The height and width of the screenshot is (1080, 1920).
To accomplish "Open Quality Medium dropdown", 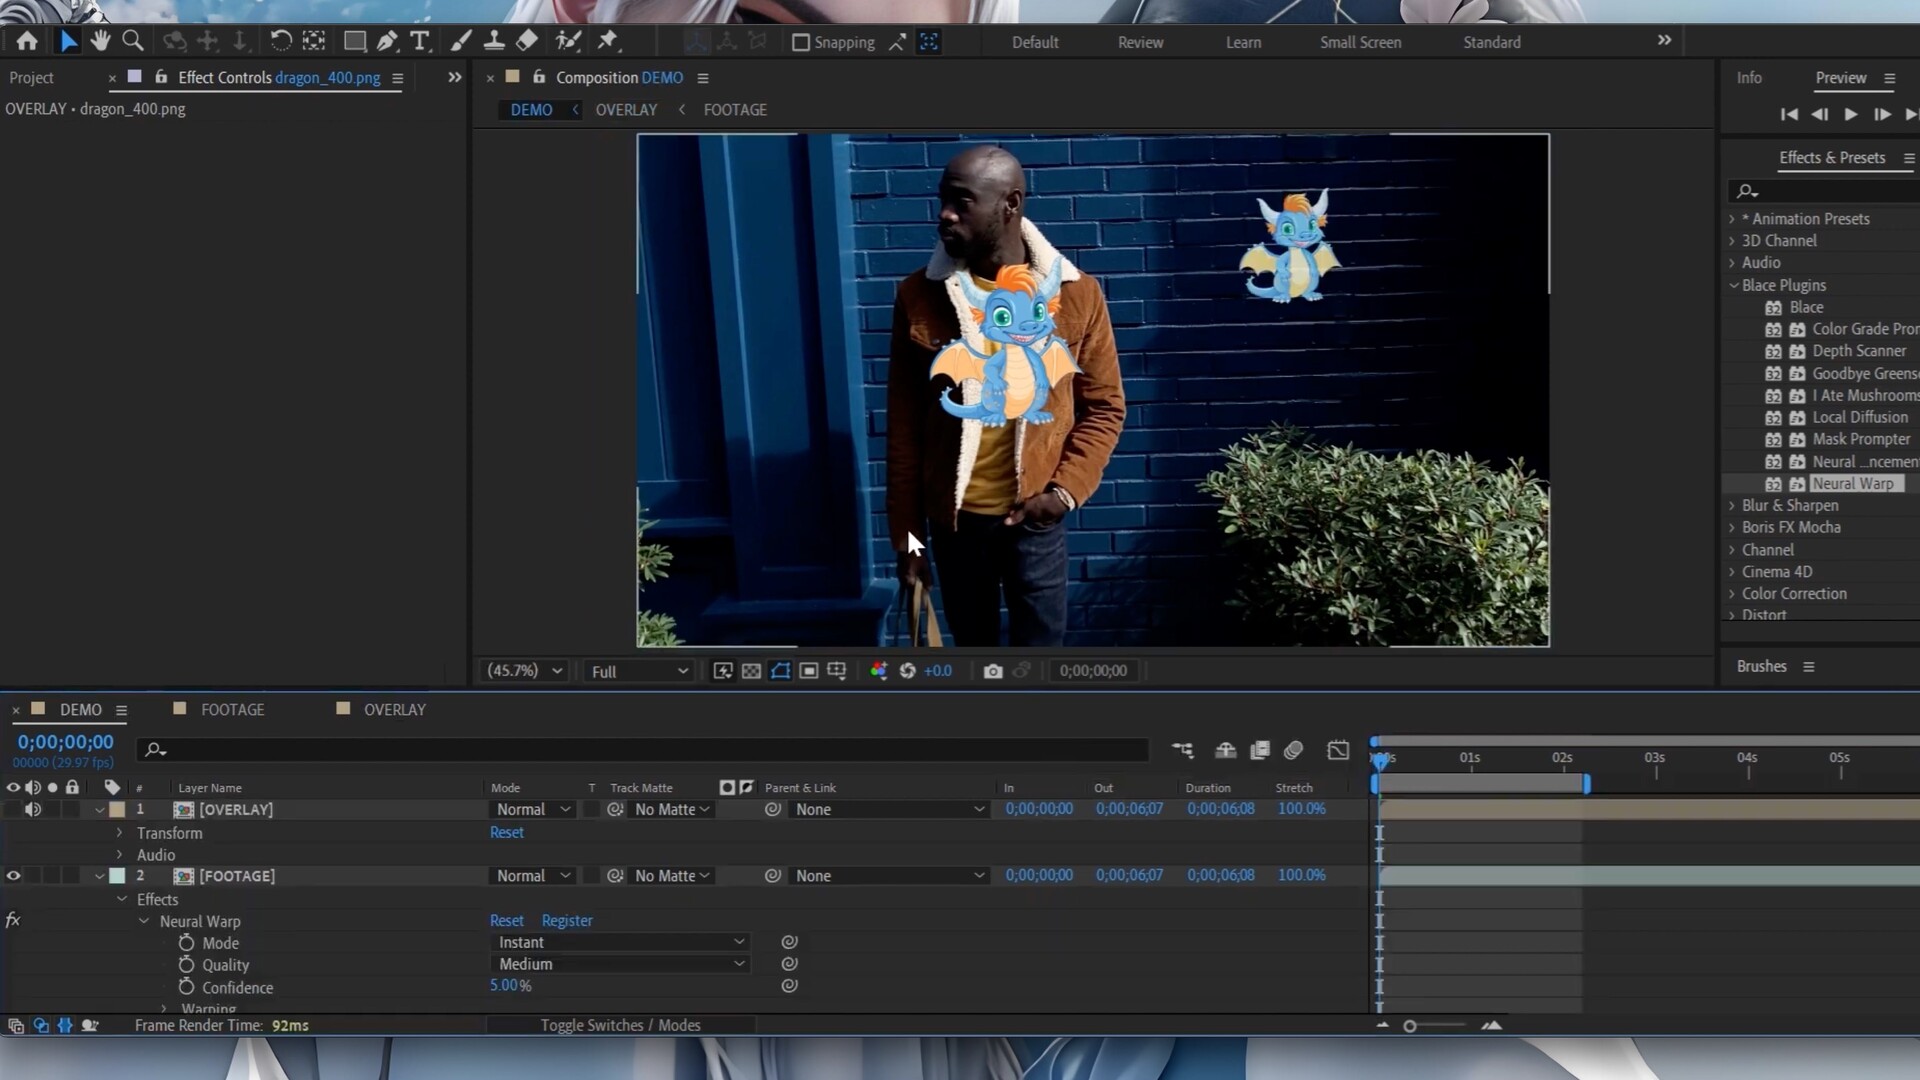I will coord(620,964).
